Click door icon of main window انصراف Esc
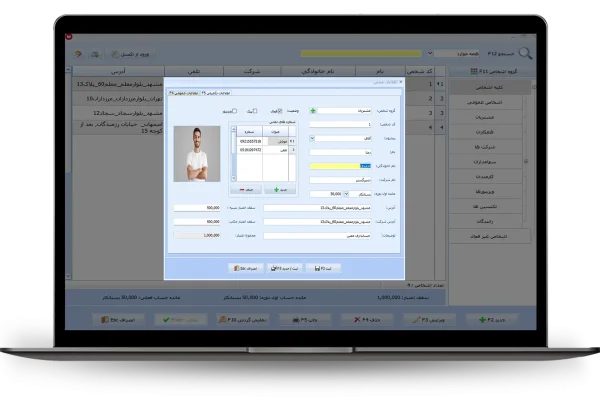Viewport: 600px width, 400px height. point(104,319)
